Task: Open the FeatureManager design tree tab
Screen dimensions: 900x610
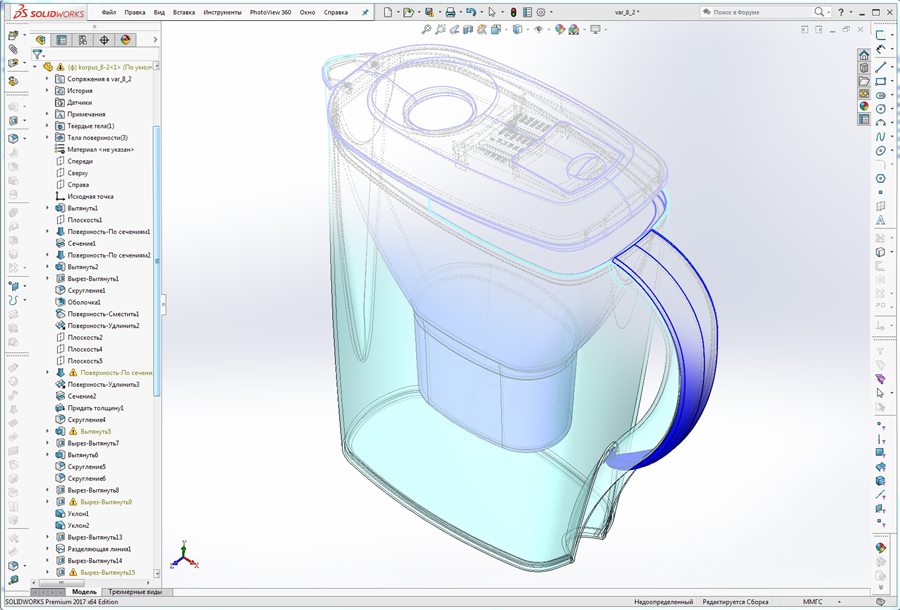Action: coord(40,40)
